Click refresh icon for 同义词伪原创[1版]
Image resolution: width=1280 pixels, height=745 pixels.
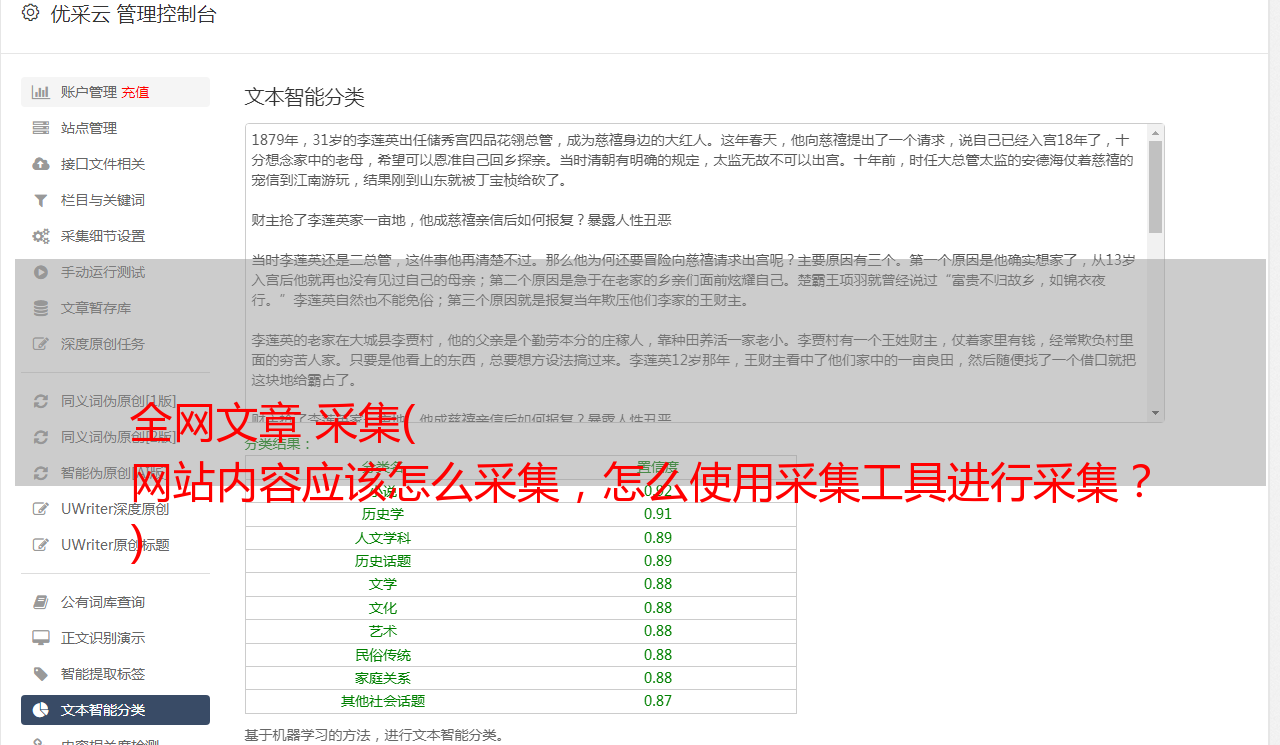[x=41, y=401]
